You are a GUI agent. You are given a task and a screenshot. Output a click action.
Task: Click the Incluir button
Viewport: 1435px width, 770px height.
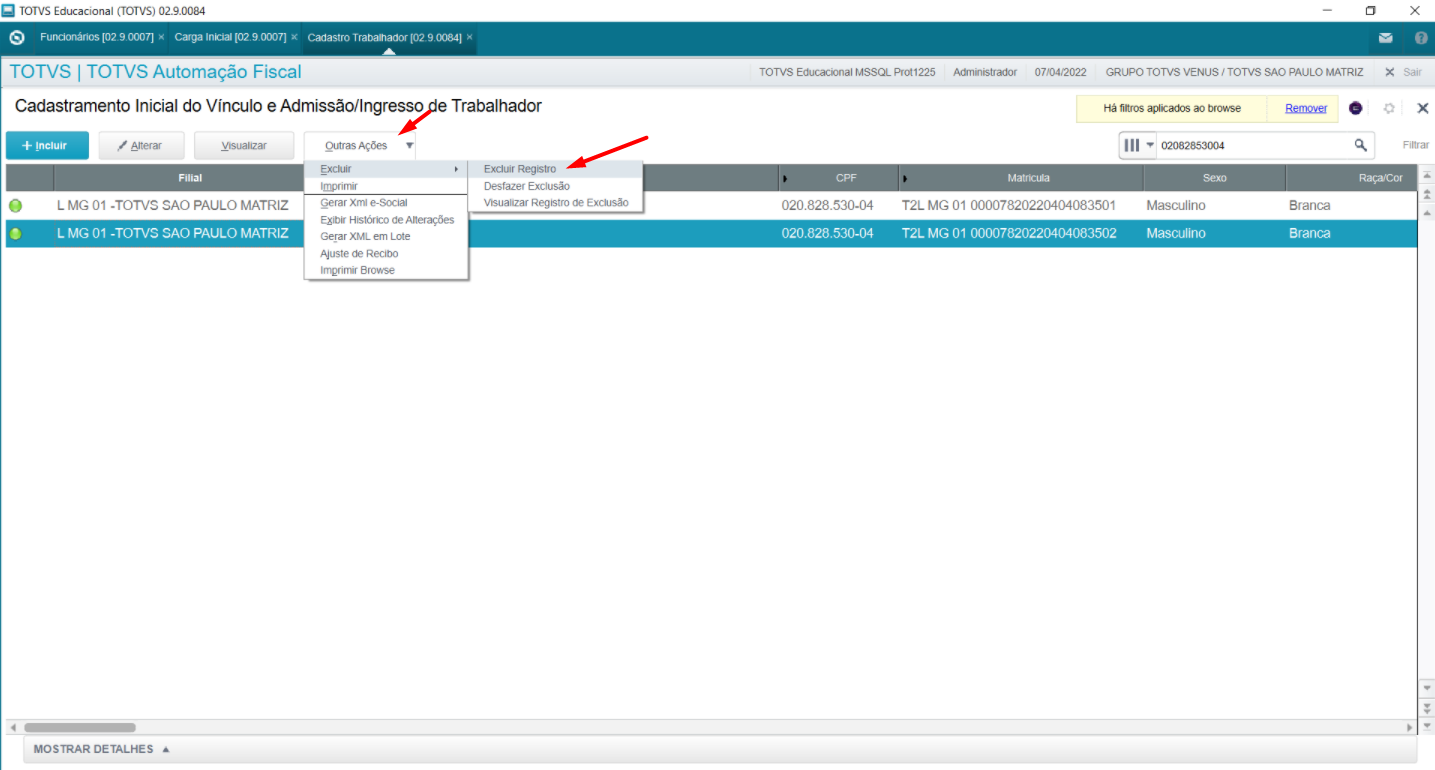(47, 146)
